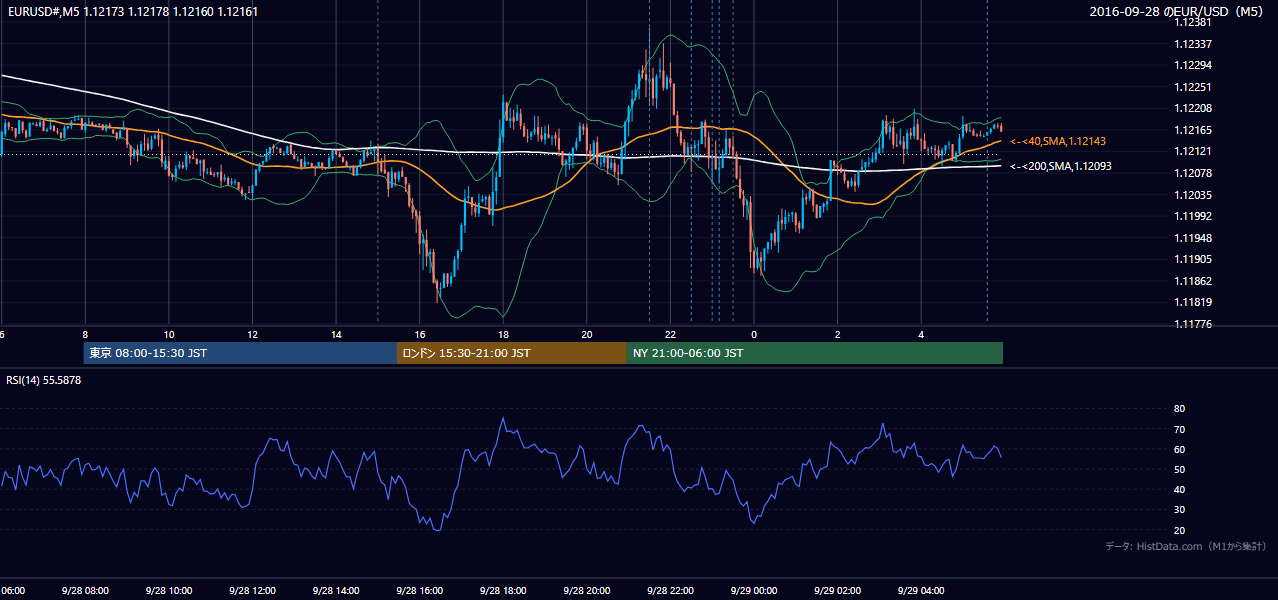Screen dimensions: 1278x600
Task: Click price axis value 1.12251
Action: (1192, 87)
